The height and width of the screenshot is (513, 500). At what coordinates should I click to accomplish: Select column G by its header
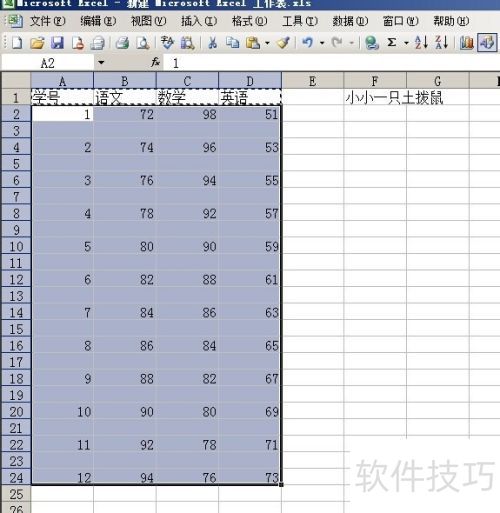[x=438, y=81]
